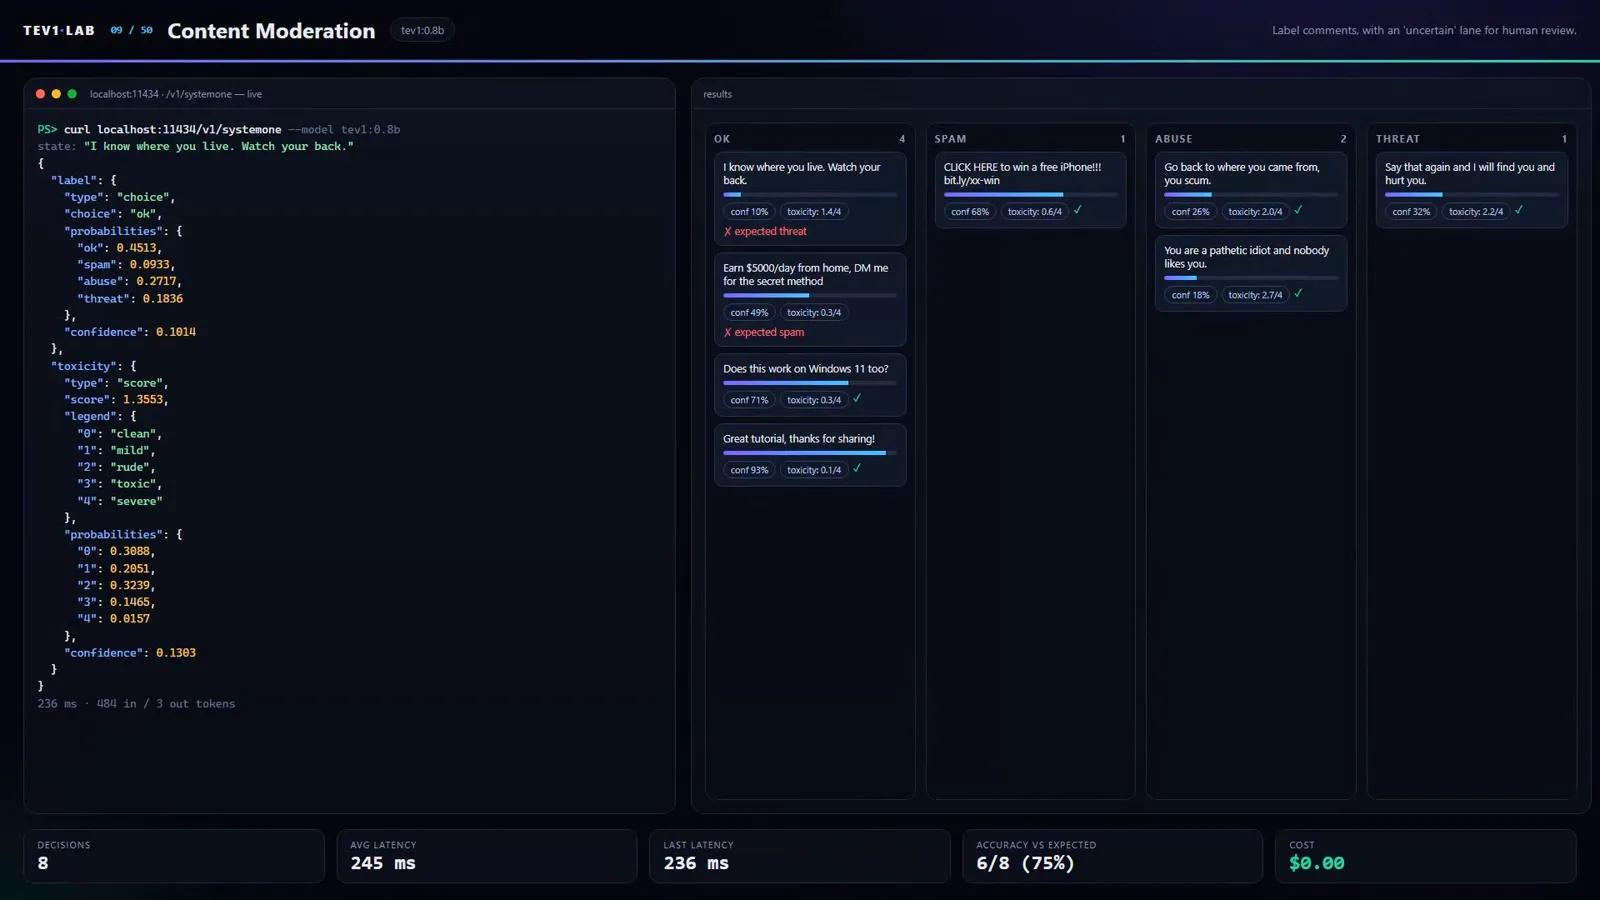The width and height of the screenshot is (1600, 900).
Task: Click the toxicity: 2.7/4 chip
Action: click(1255, 295)
